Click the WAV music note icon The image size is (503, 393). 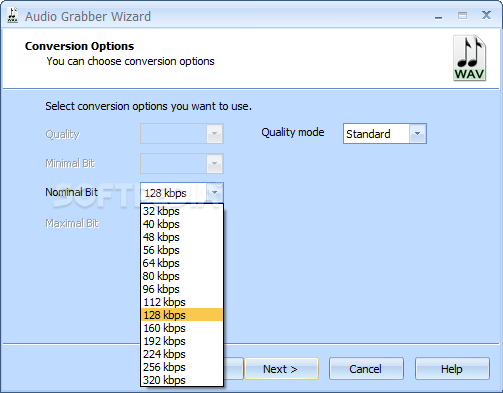[x=469, y=58]
